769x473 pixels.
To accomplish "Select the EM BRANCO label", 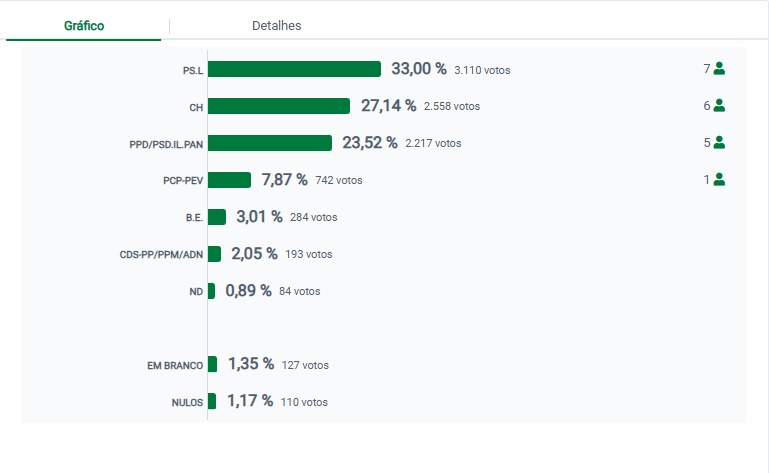I will [175, 366].
